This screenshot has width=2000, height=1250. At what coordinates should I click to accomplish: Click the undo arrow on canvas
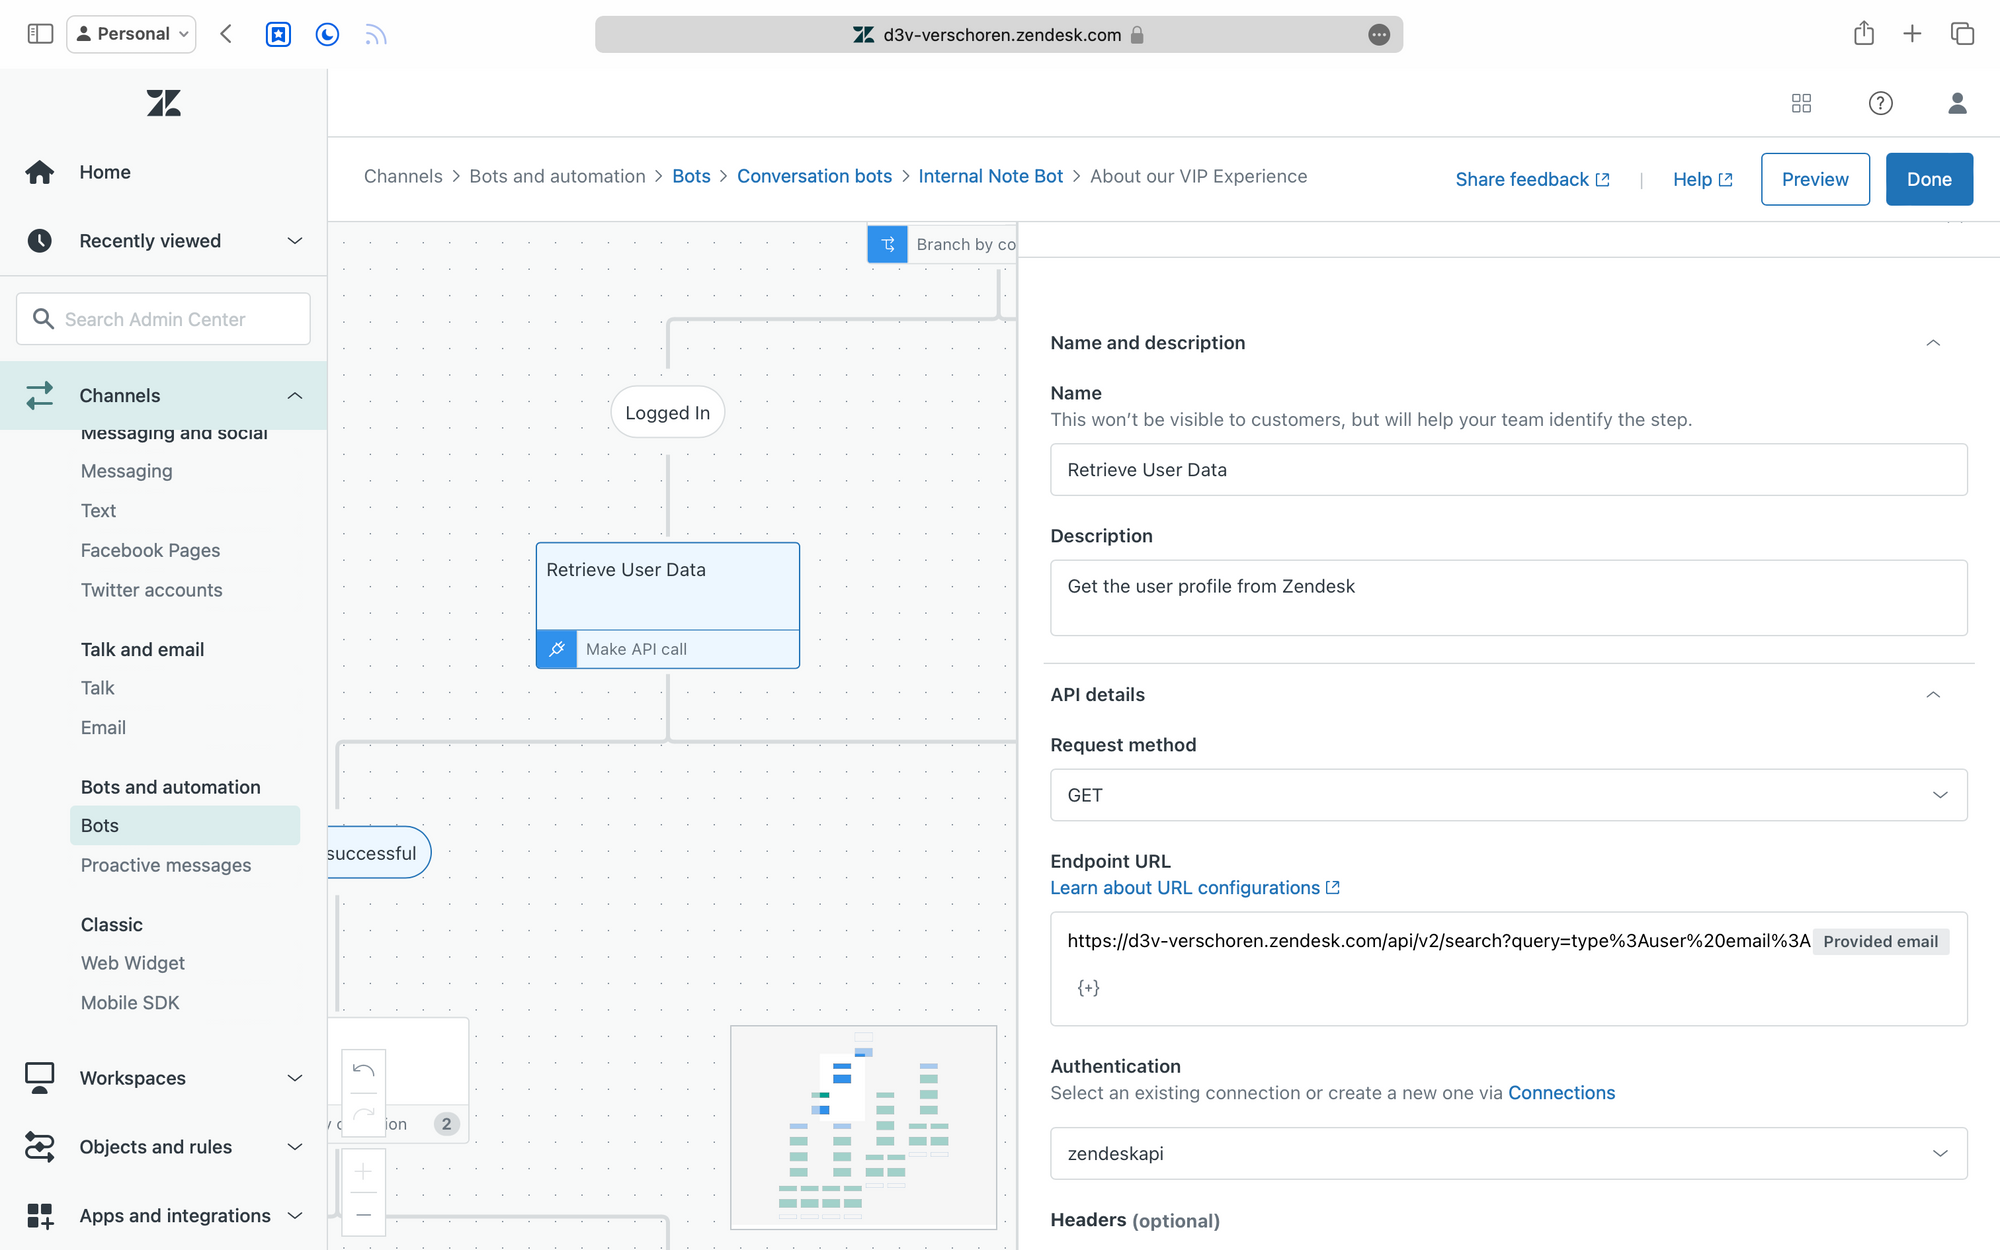364,1071
